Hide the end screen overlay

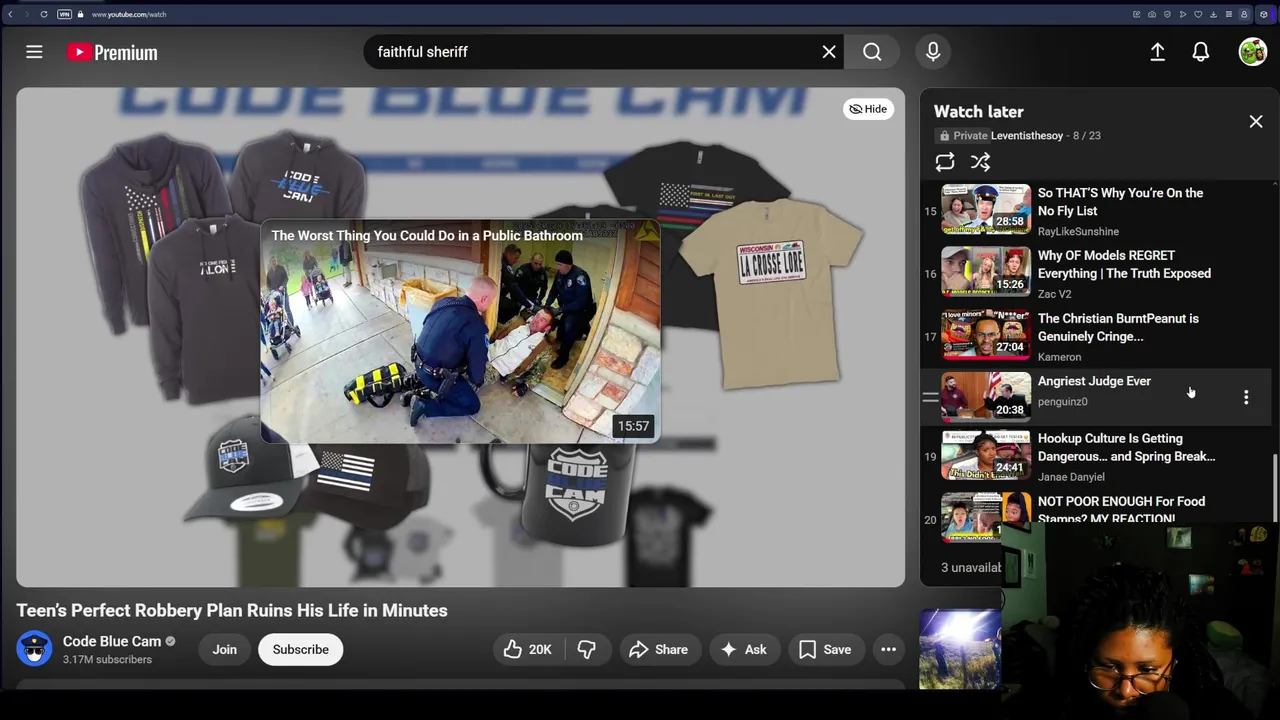point(867,109)
